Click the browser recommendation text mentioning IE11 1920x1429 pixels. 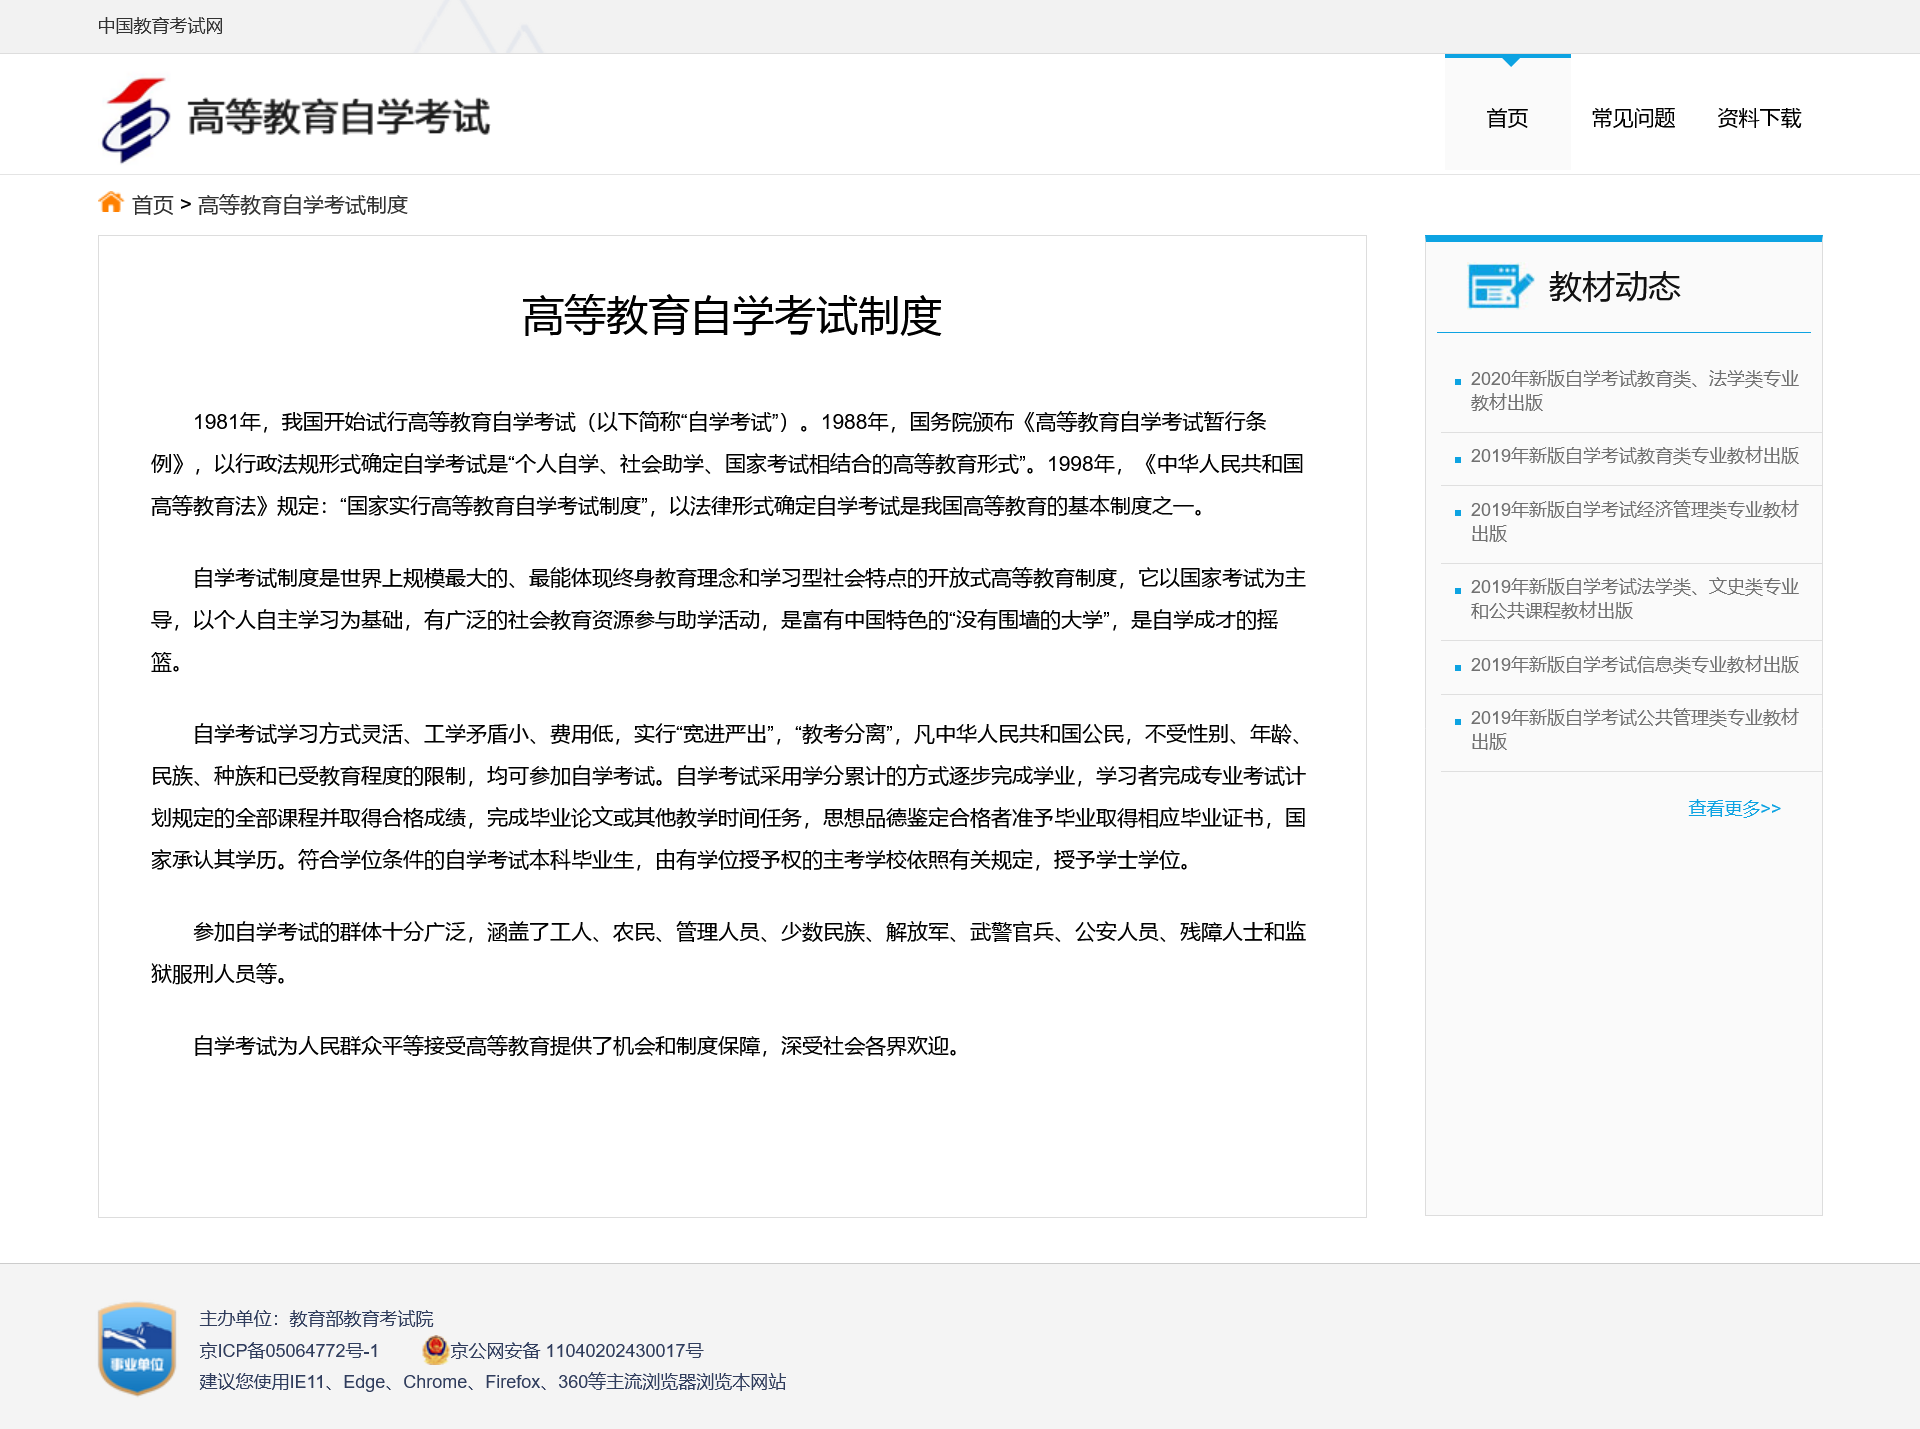pyautogui.click(x=492, y=1382)
